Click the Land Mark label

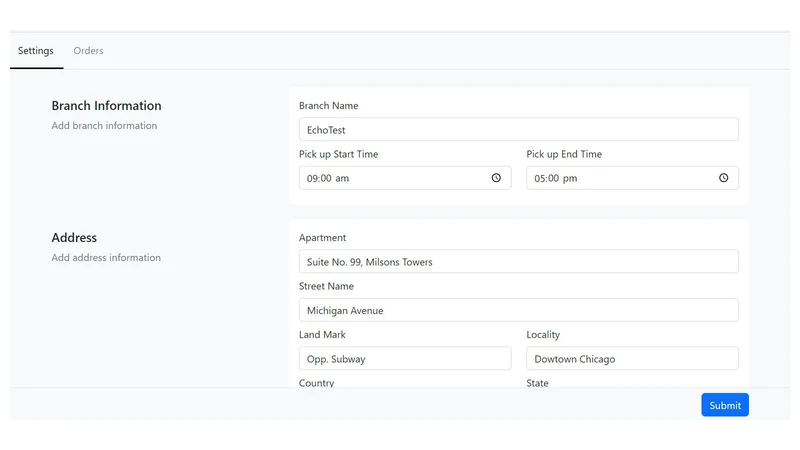322,335
